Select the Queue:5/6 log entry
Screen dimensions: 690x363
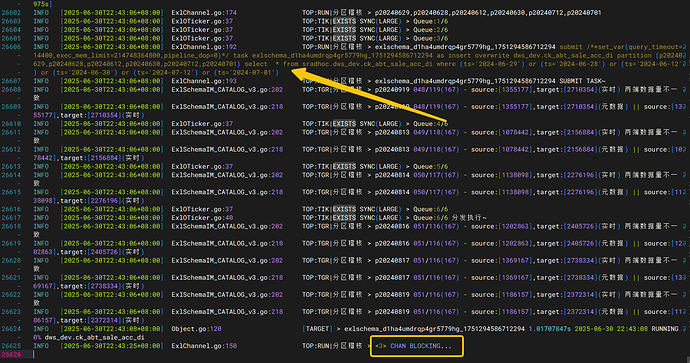431,166
